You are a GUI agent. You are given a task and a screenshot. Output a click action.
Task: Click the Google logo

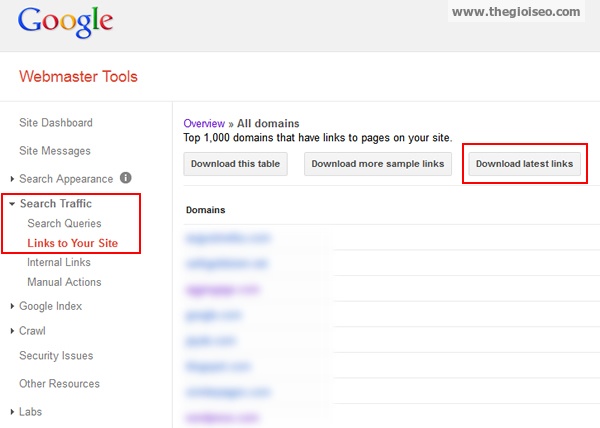coord(65,21)
